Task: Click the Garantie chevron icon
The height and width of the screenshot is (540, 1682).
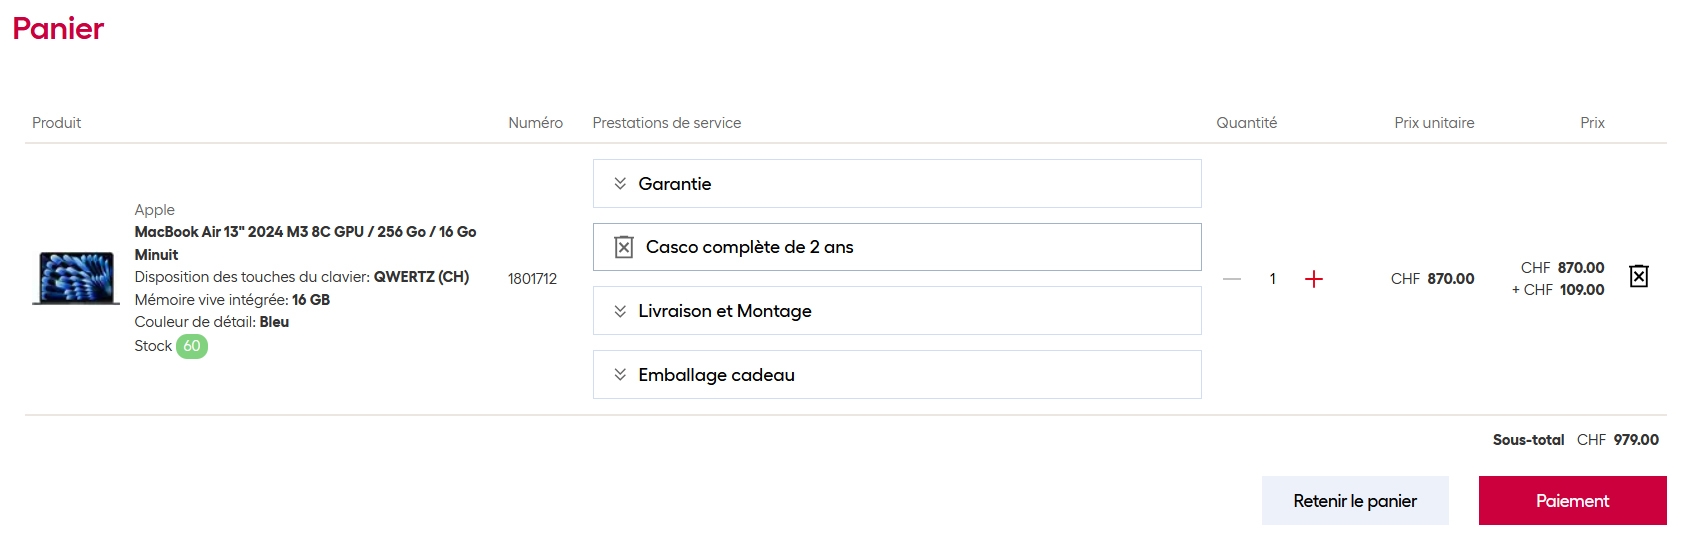Action: point(620,184)
